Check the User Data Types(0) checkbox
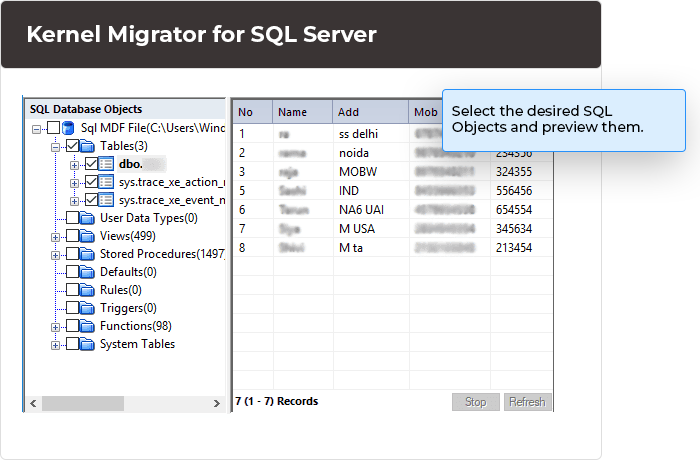 (72, 217)
